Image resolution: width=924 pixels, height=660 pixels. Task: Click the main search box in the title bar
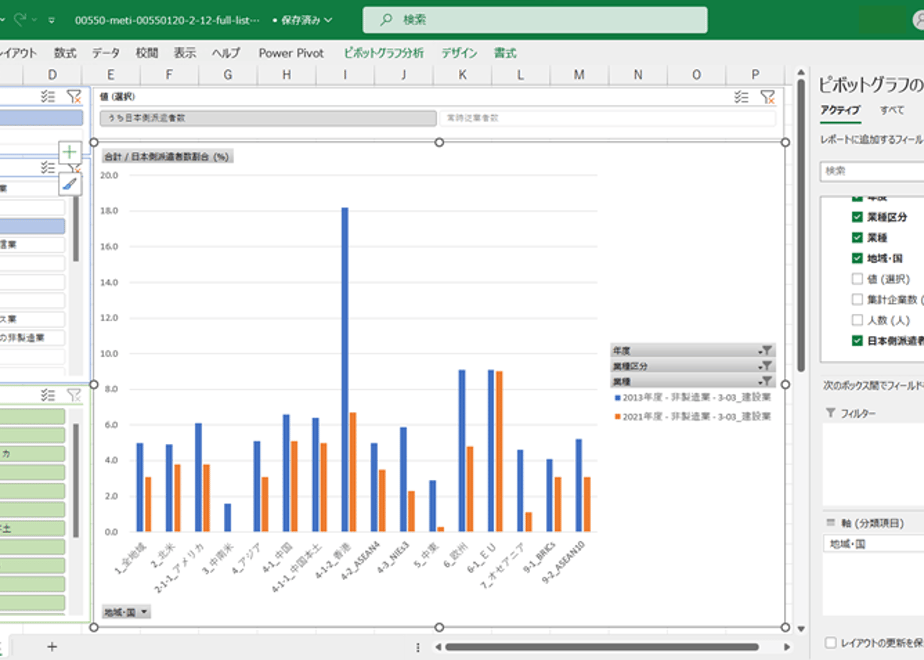[x=535, y=20]
